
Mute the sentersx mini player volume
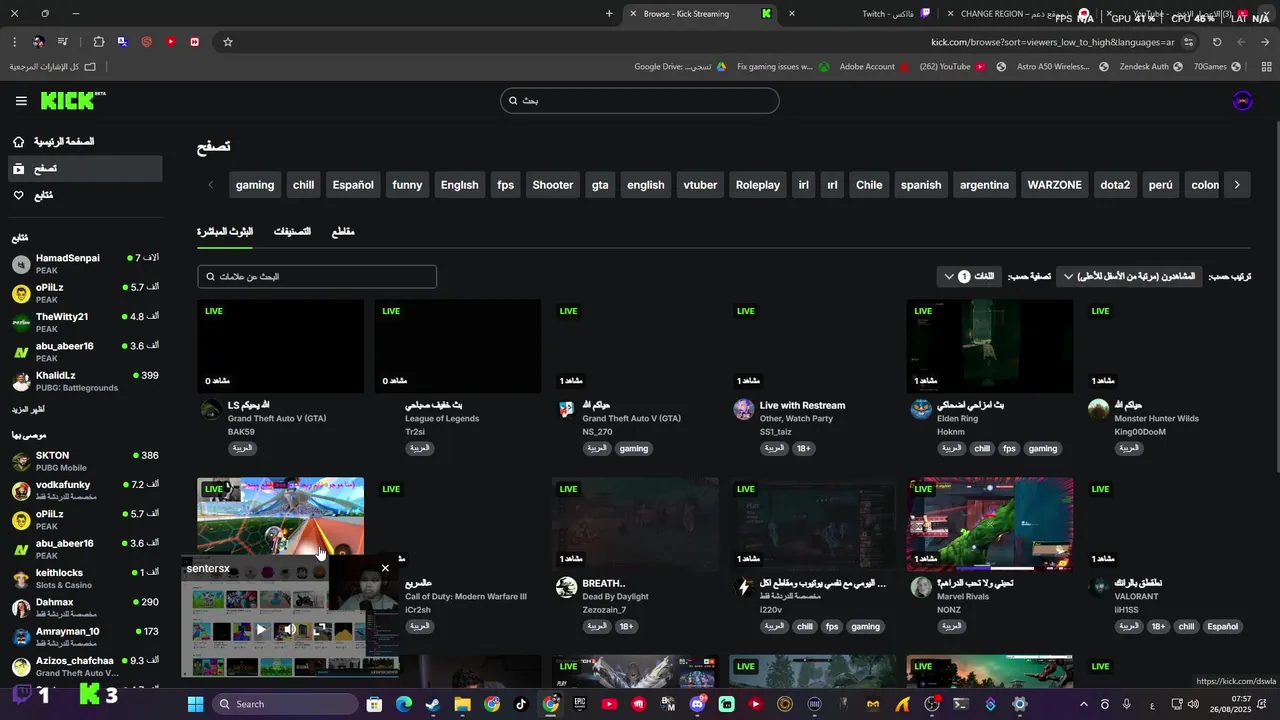289,630
